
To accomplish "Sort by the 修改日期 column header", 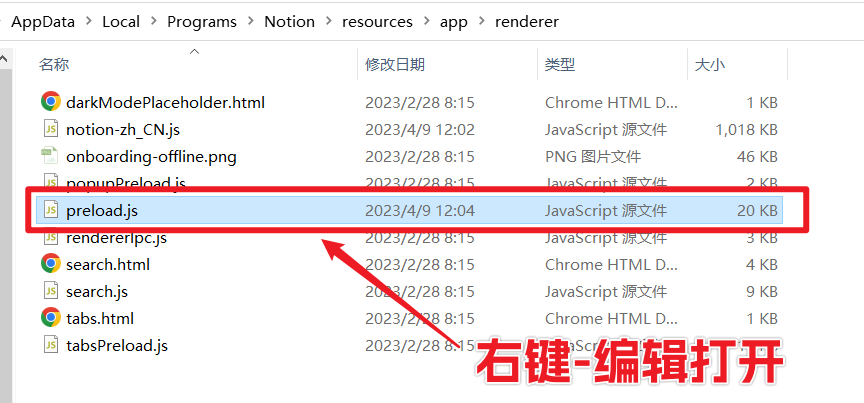I will 395,65.
